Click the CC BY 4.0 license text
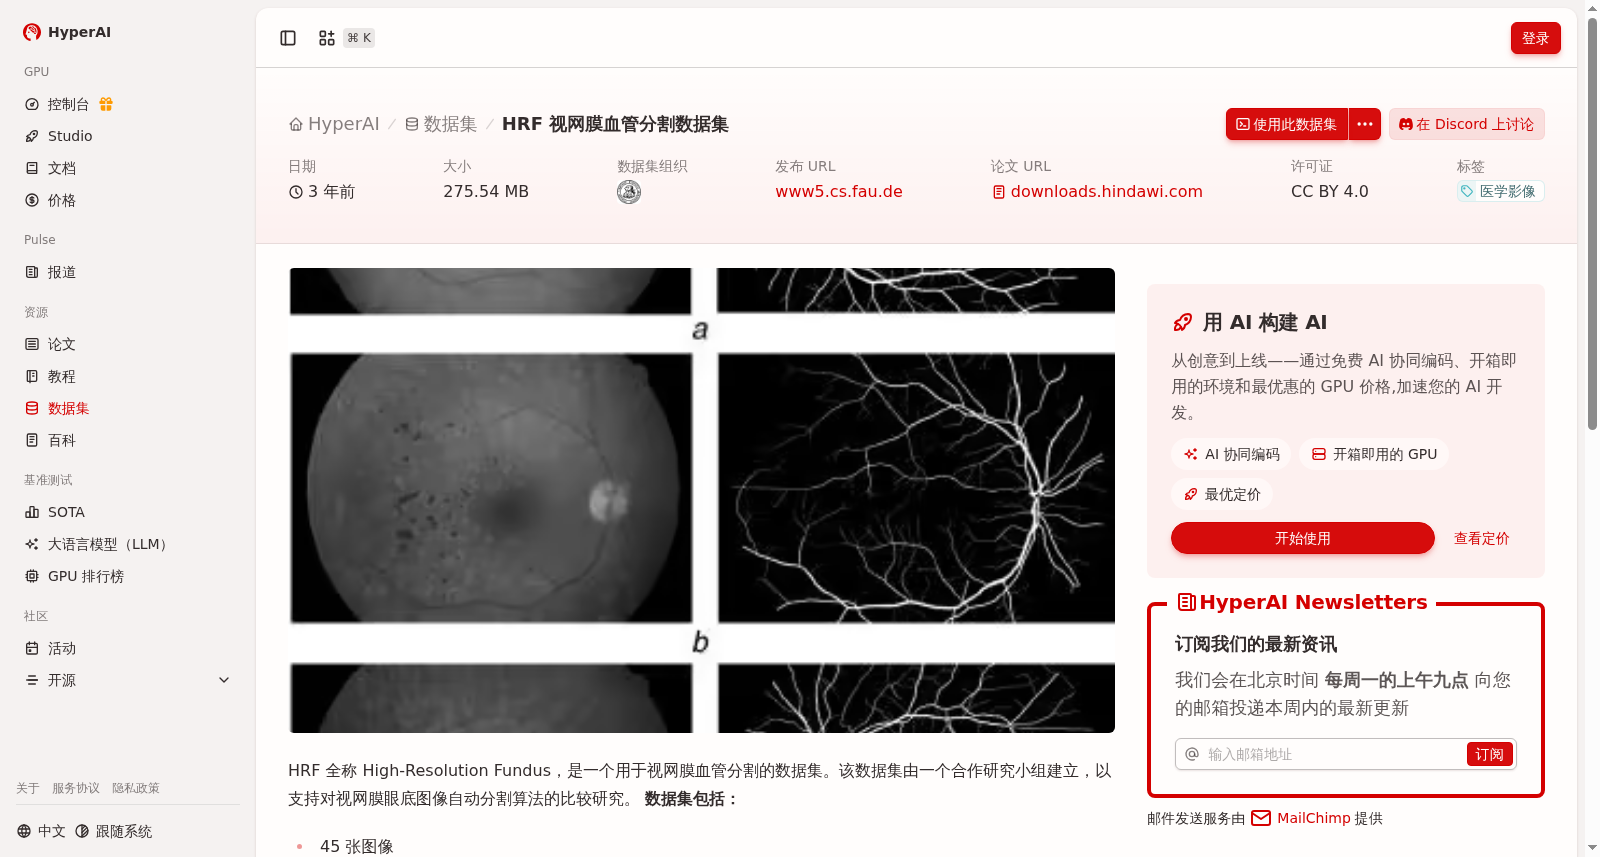 1329,192
